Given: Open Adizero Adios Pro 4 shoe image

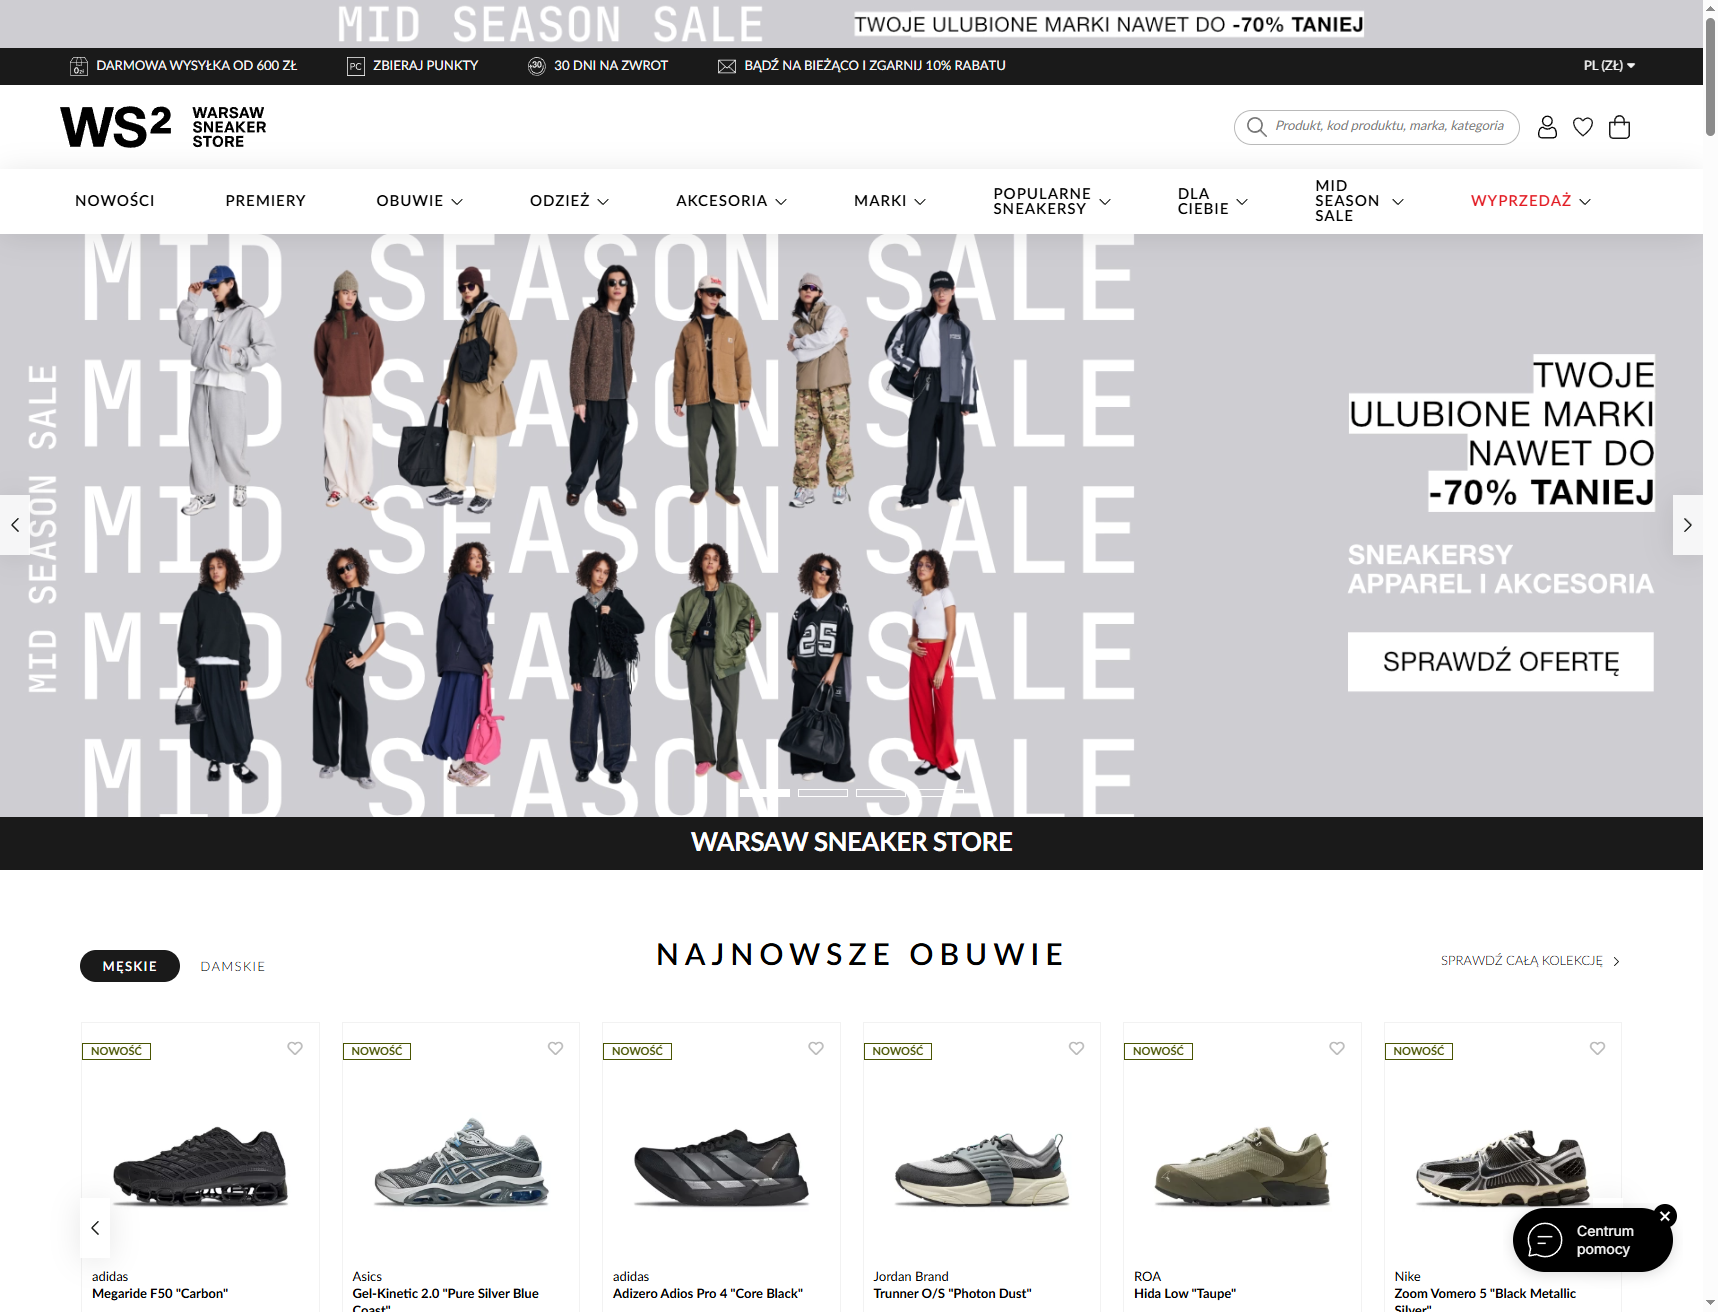Looking at the screenshot, I should click(x=721, y=1168).
